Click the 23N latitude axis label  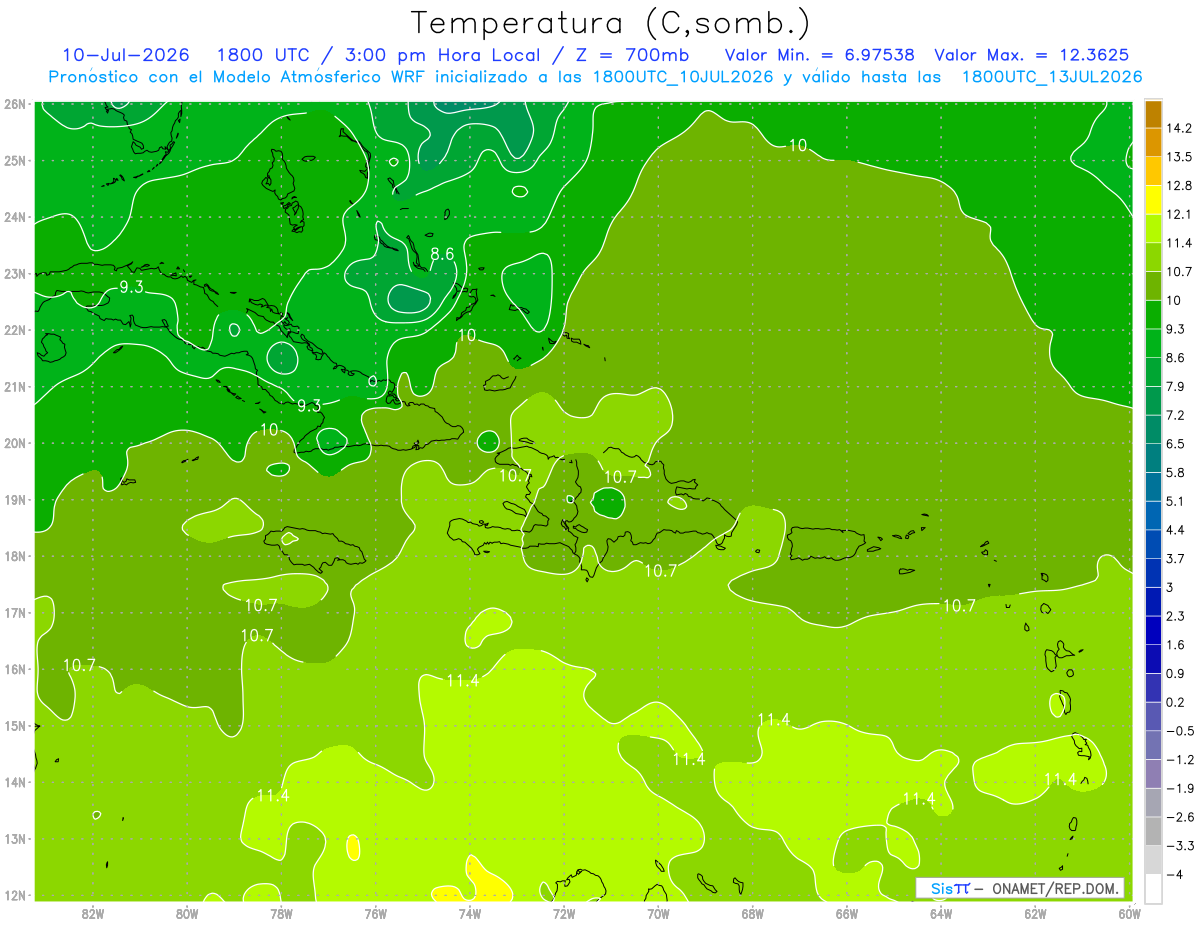point(15,273)
